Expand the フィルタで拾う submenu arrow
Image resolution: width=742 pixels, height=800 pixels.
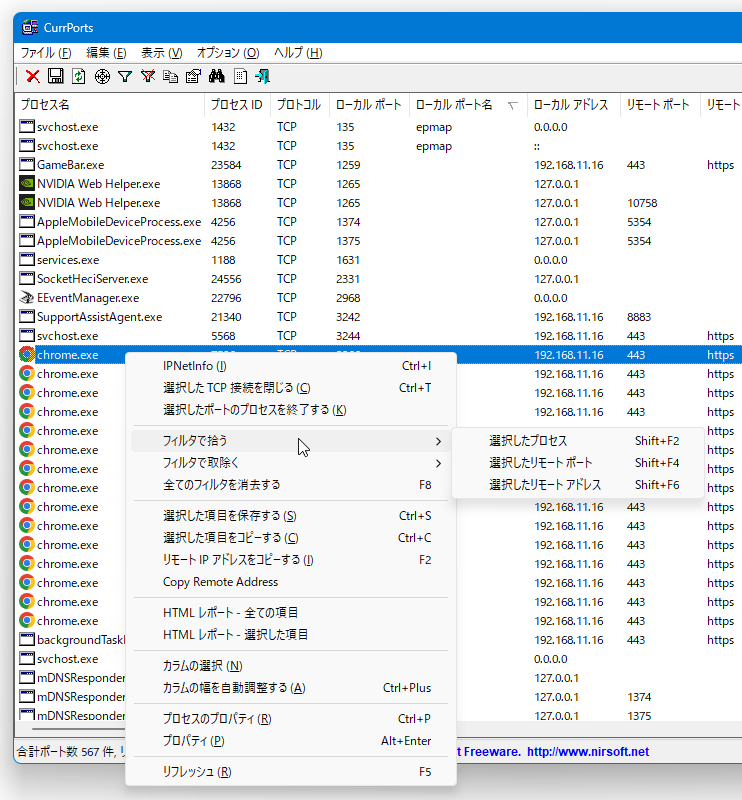point(438,441)
